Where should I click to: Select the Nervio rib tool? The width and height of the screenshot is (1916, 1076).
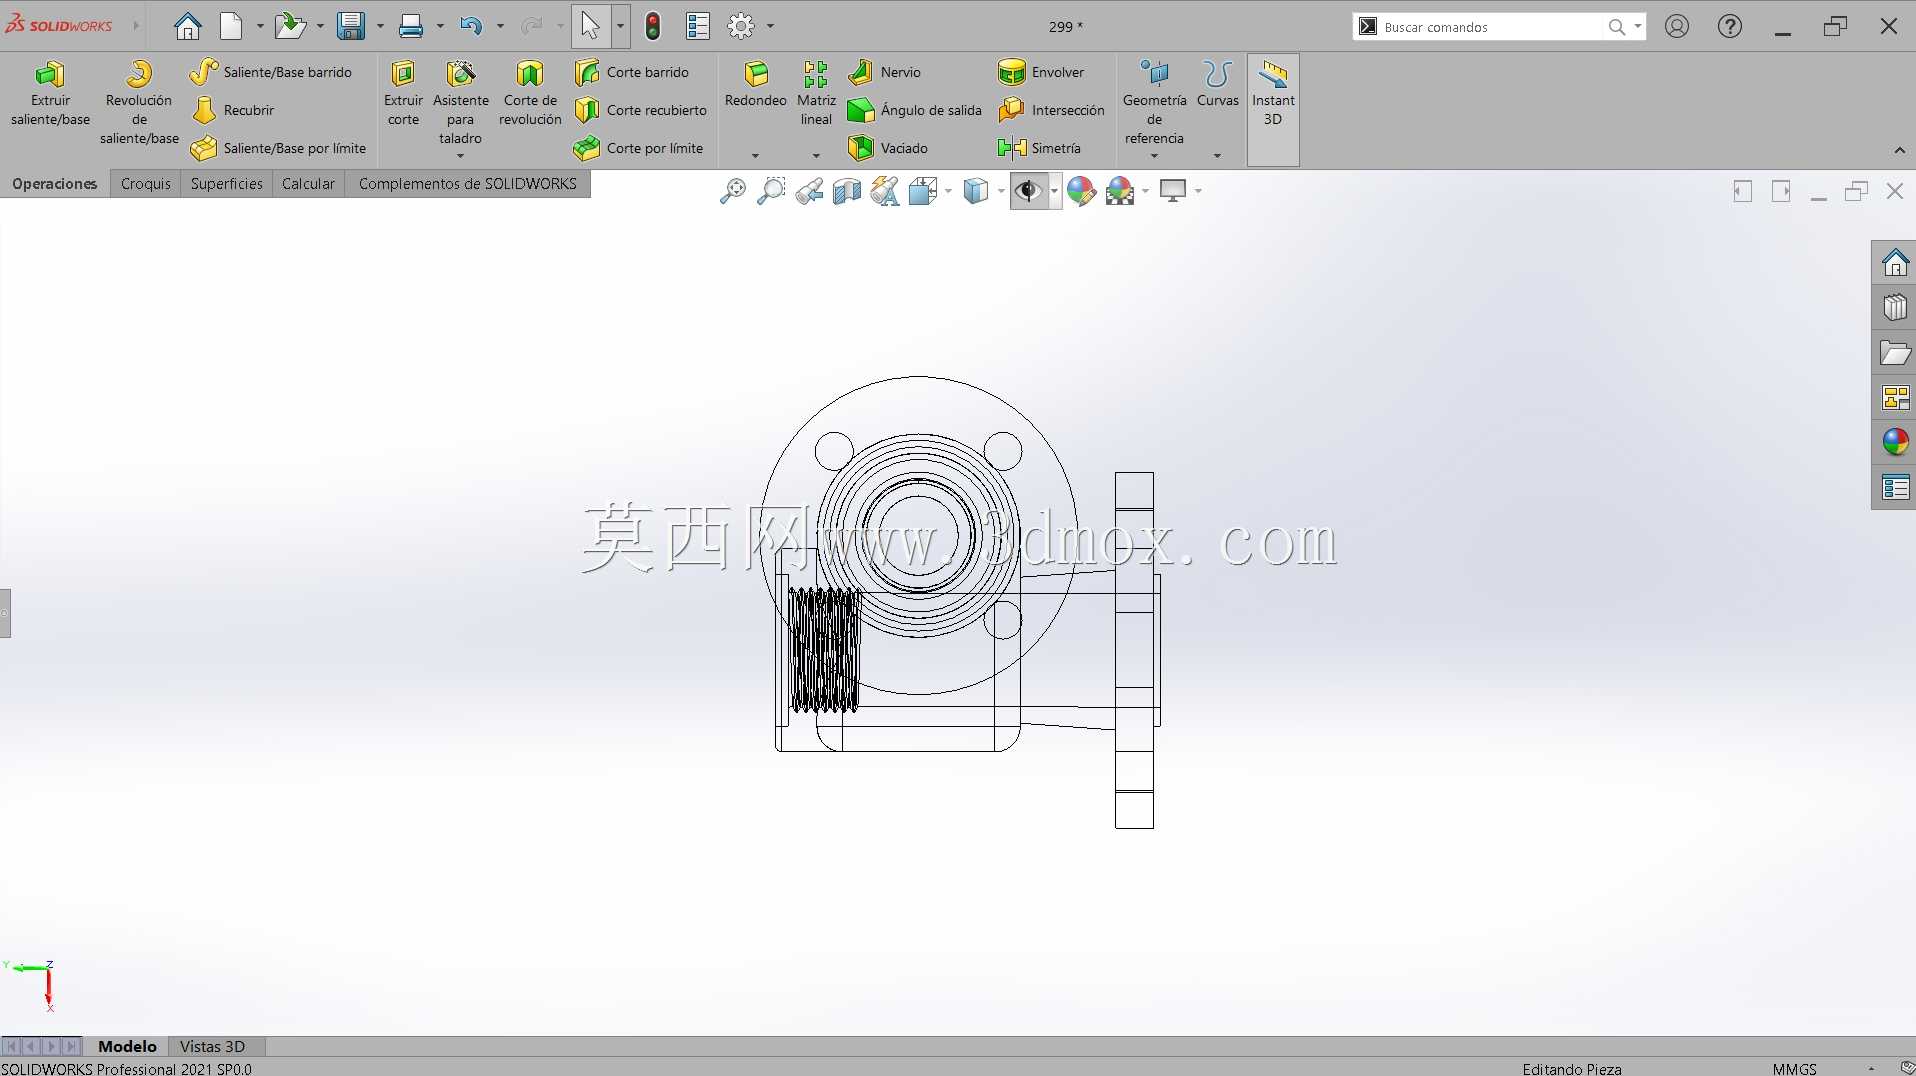(885, 72)
